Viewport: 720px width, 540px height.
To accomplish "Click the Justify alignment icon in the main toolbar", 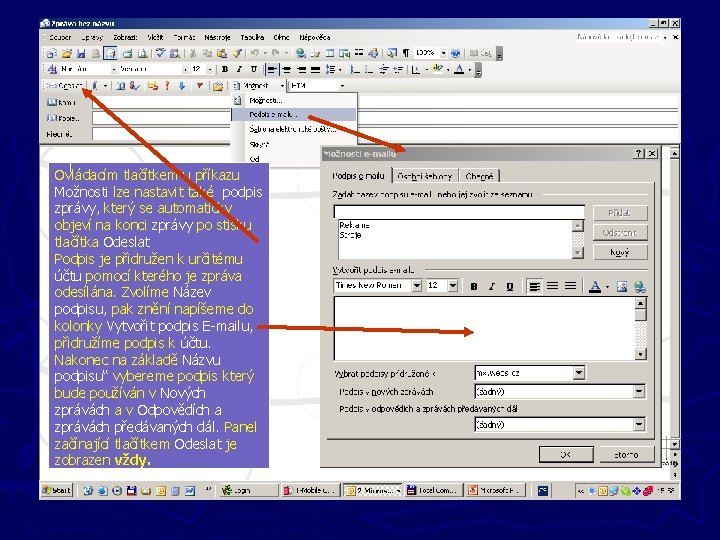I will (315, 70).
